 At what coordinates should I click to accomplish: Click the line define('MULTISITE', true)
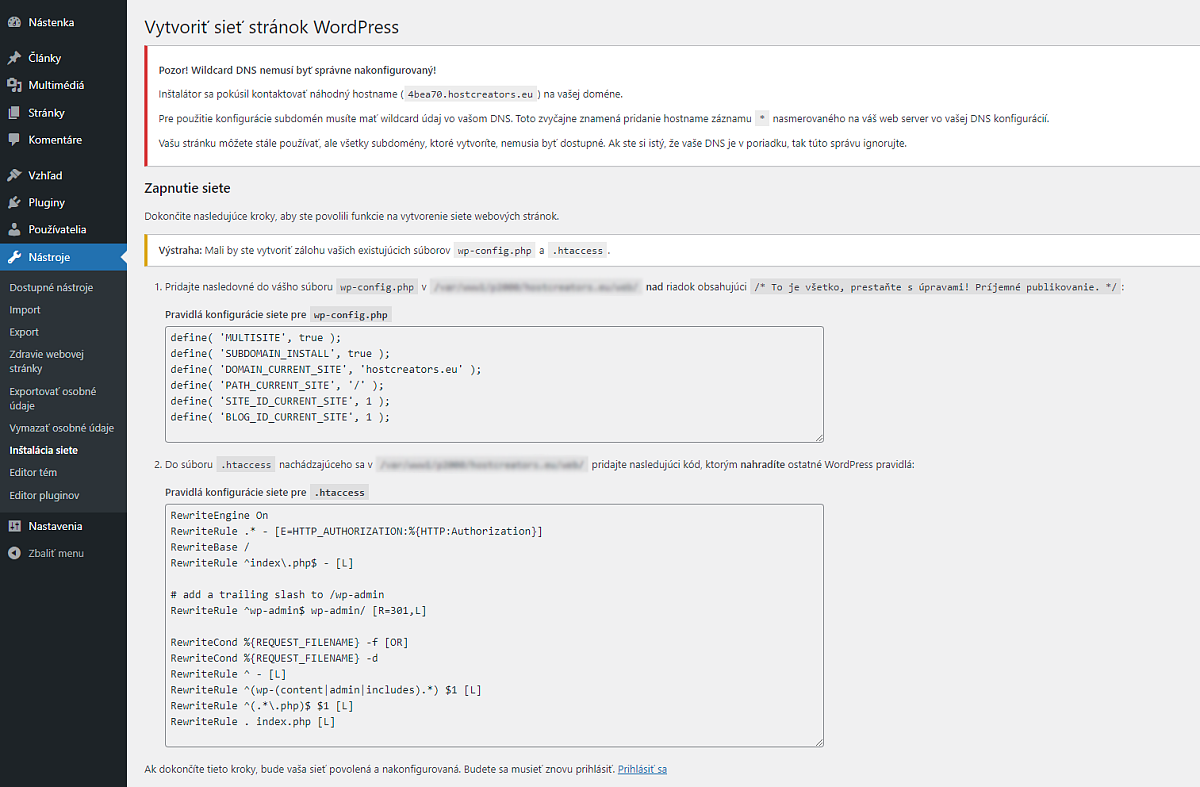255,338
